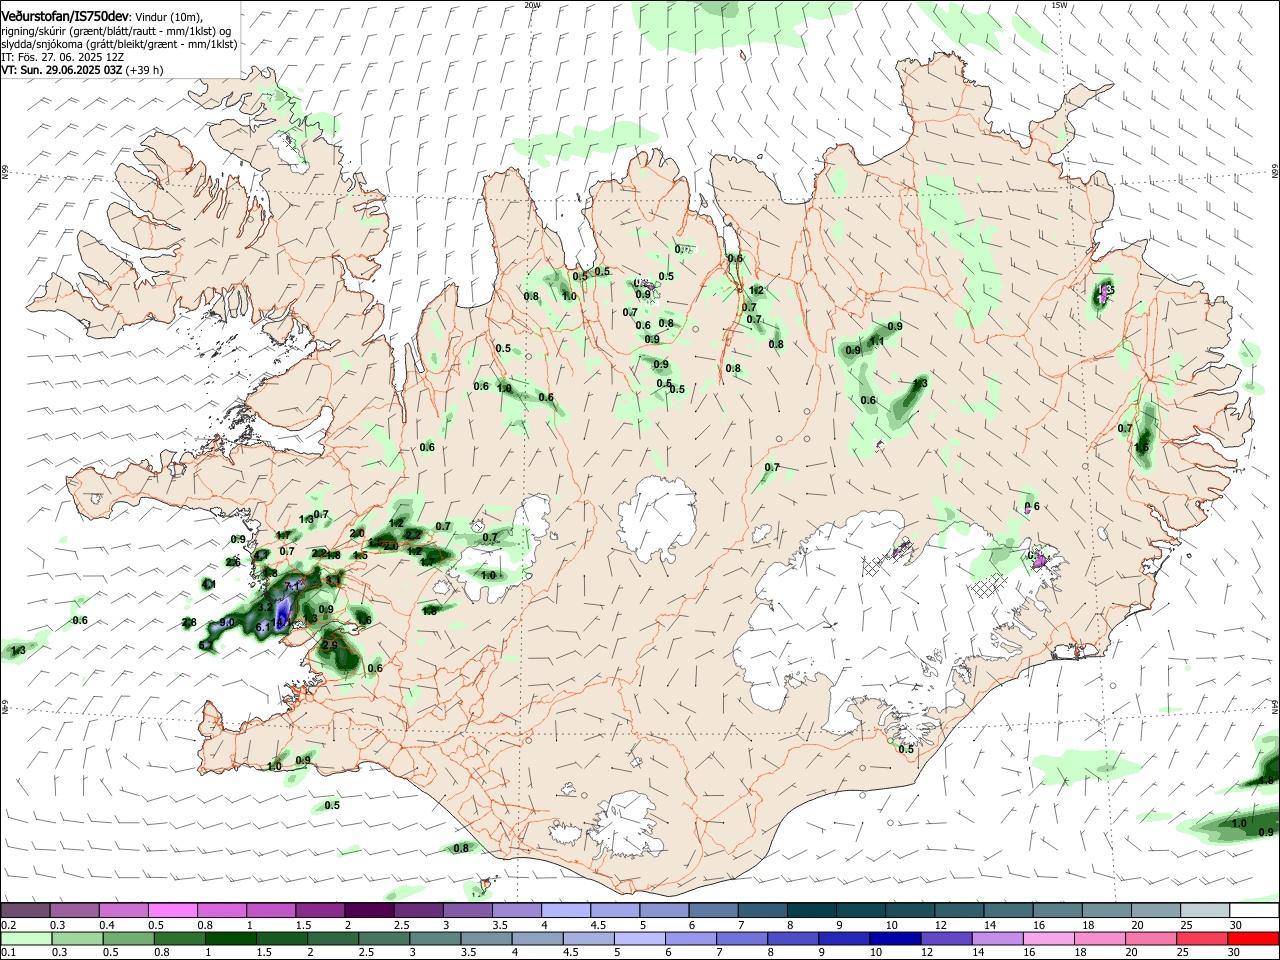Click the 'slydda/snjókoma' legend description line
The height and width of the screenshot is (960, 1280).
coord(119,44)
